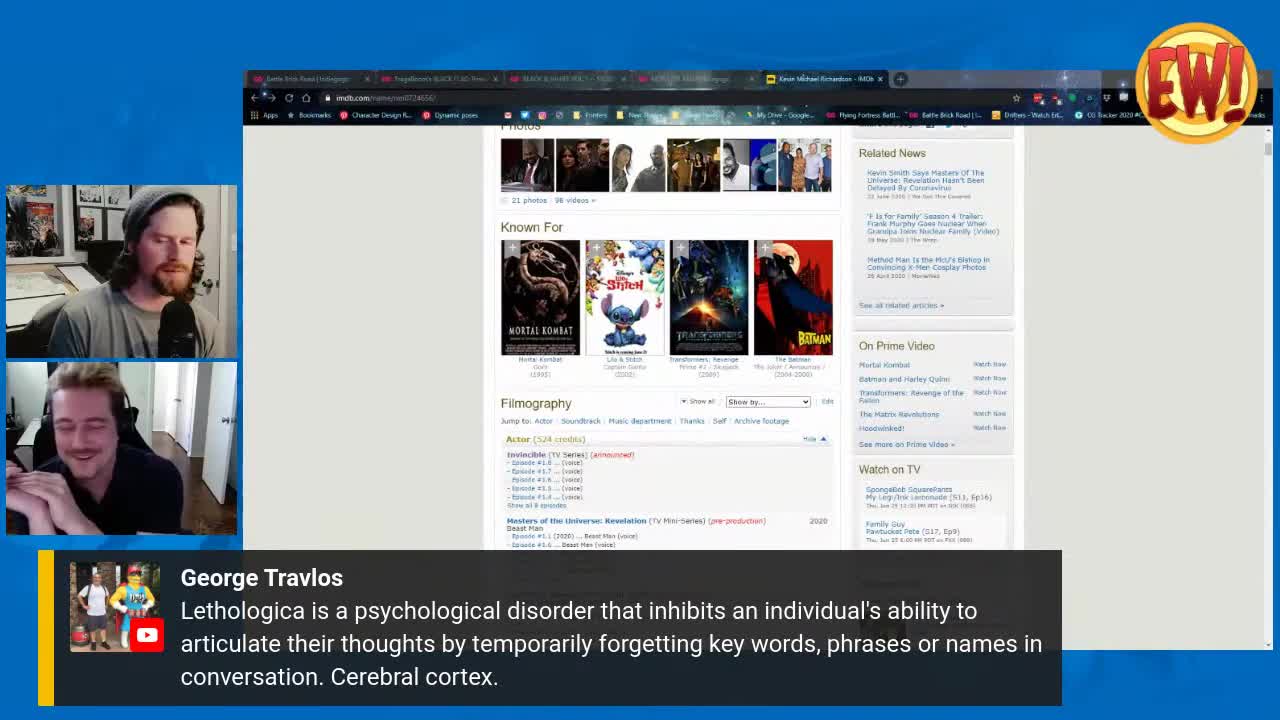Open the Mortal Kombat poster thumbnail

(540, 297)
